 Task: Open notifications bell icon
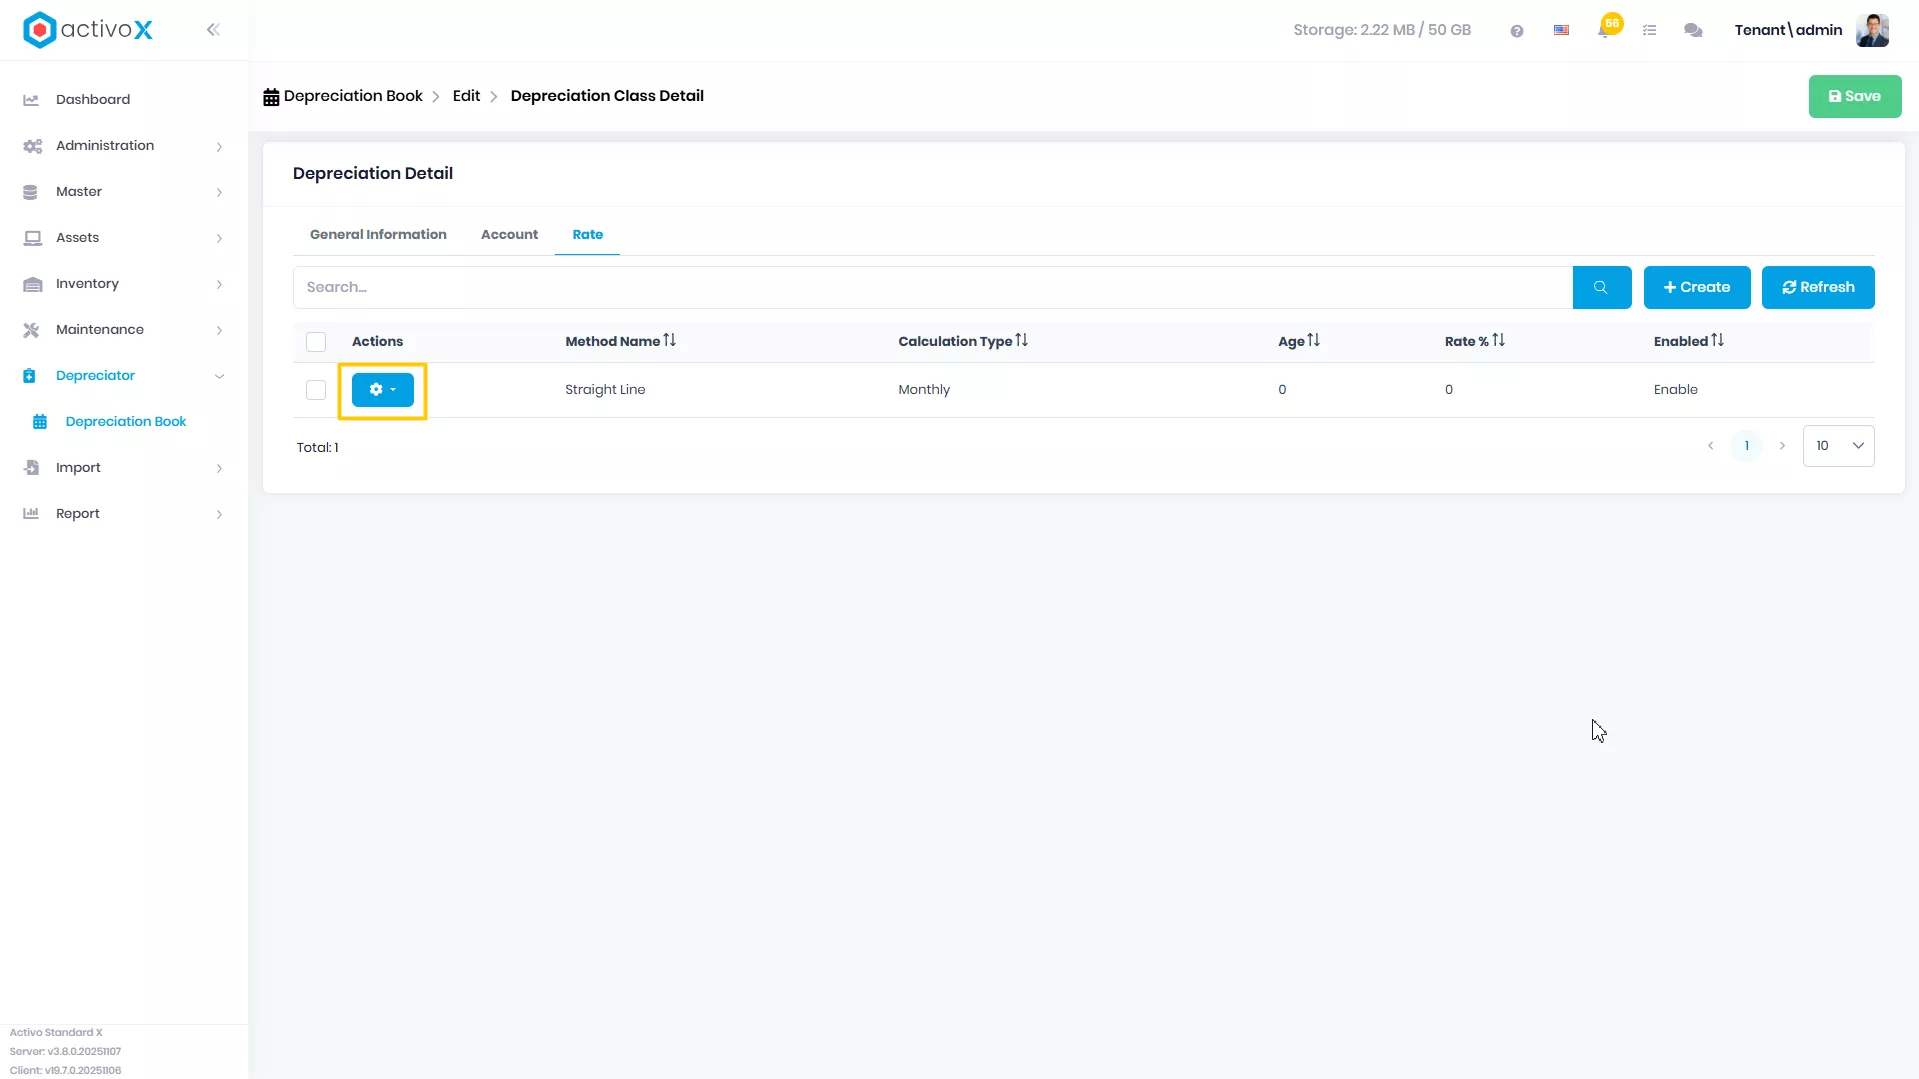1605,30
